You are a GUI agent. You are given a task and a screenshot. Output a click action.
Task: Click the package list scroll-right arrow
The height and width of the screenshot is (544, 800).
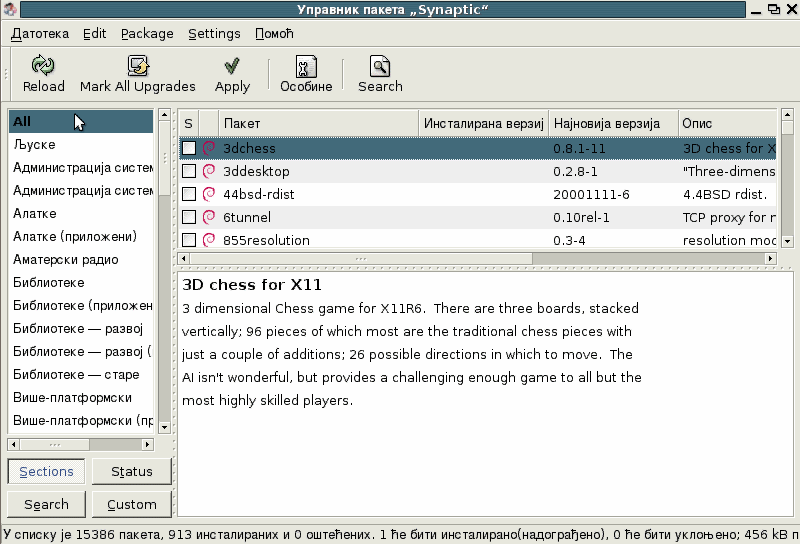pos(770,259)
